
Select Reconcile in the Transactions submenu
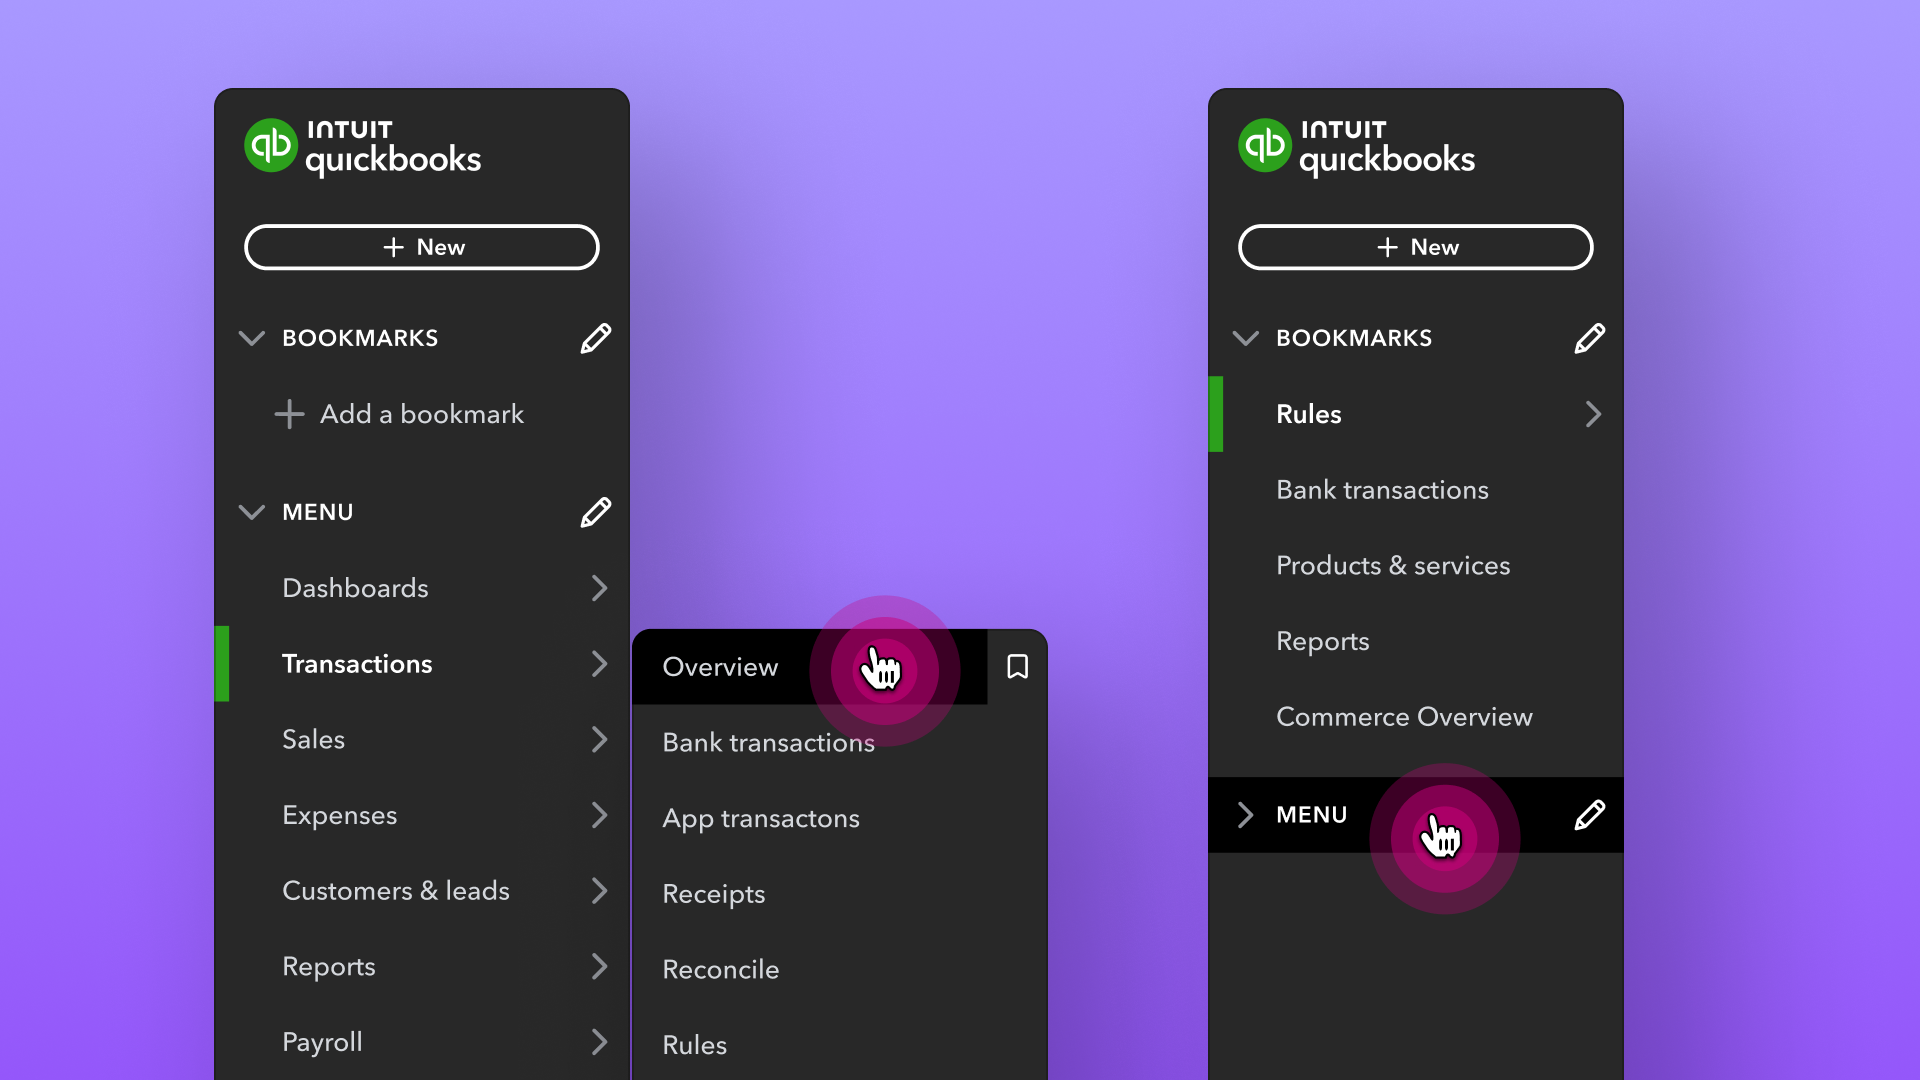[720, 969]
